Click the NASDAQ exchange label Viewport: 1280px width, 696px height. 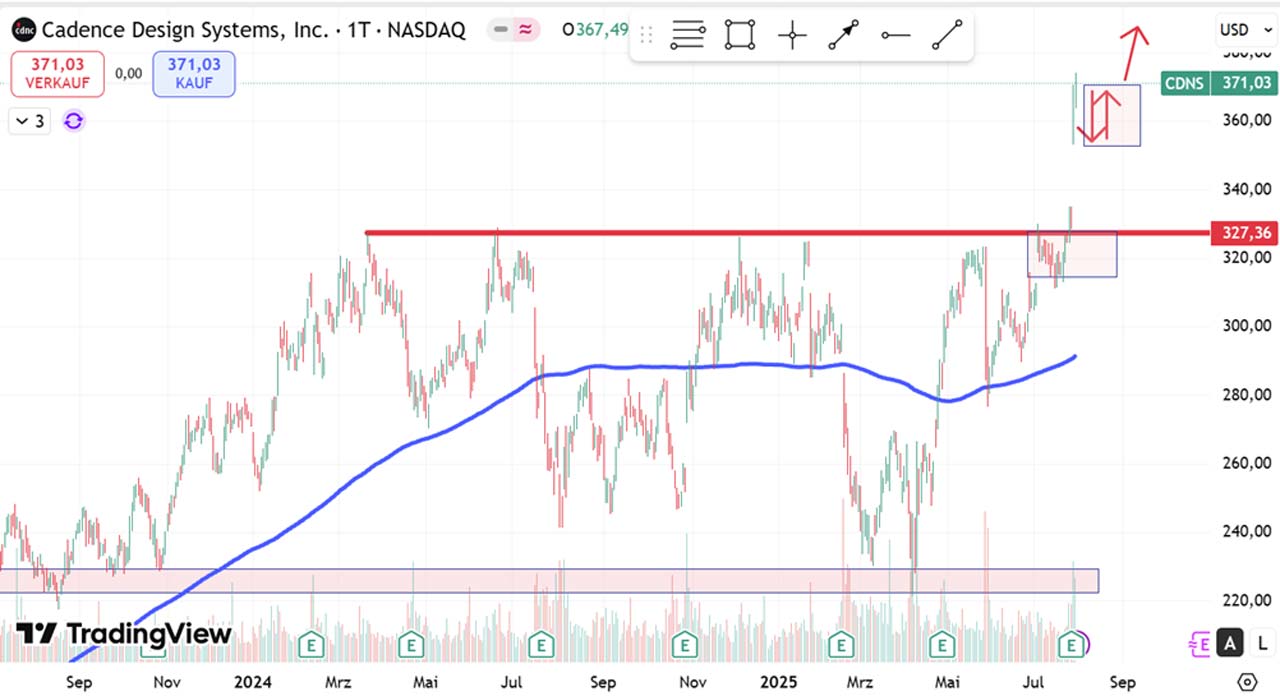click(425, 30)
